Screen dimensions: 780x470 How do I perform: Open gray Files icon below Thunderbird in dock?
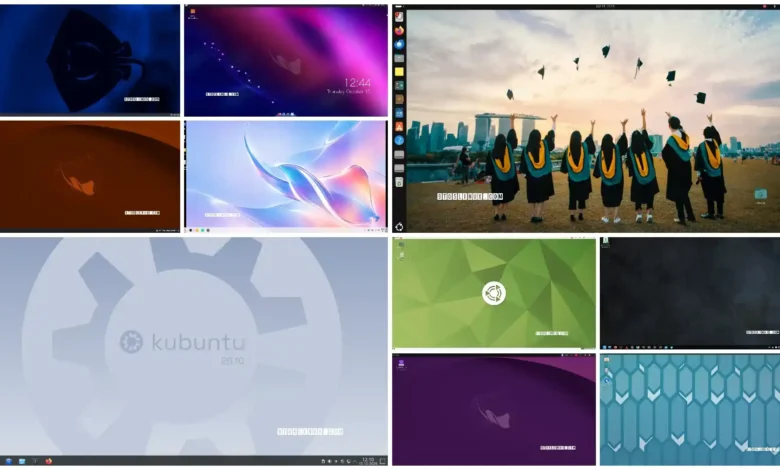399,58
